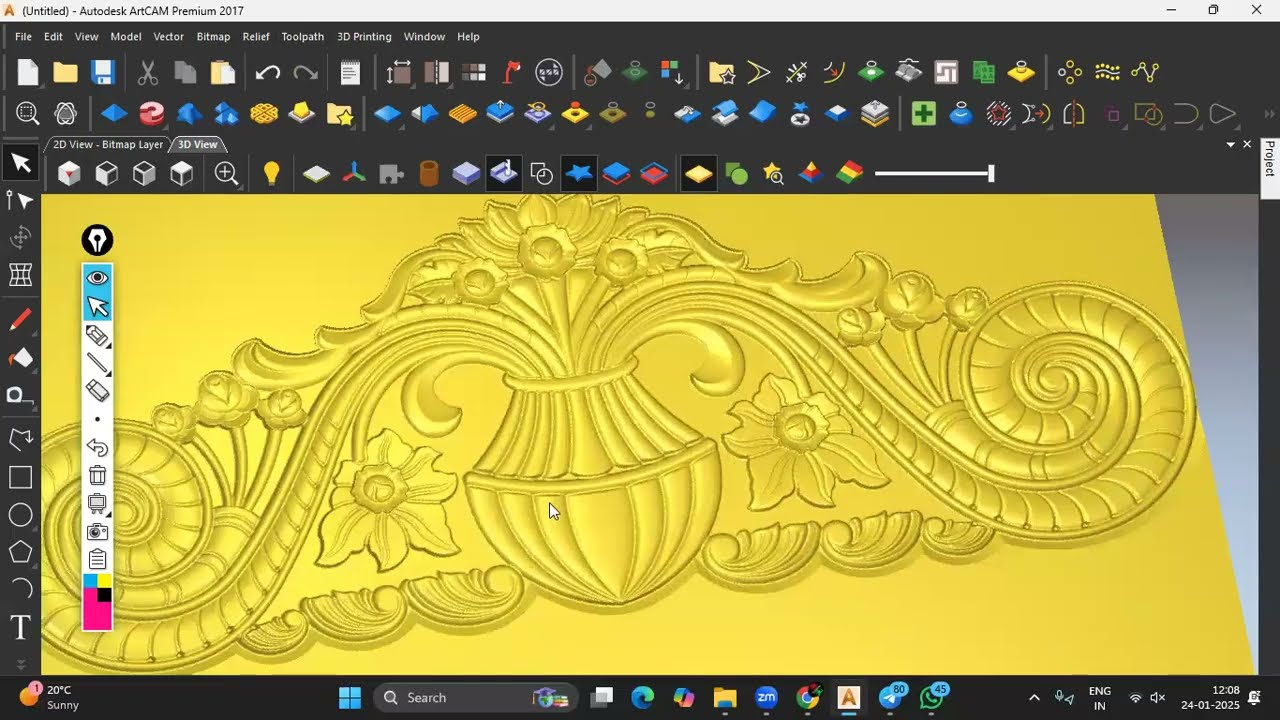Open the Relief menu
This screenshot has height=720, width=1280.
[x=256, y=36]
